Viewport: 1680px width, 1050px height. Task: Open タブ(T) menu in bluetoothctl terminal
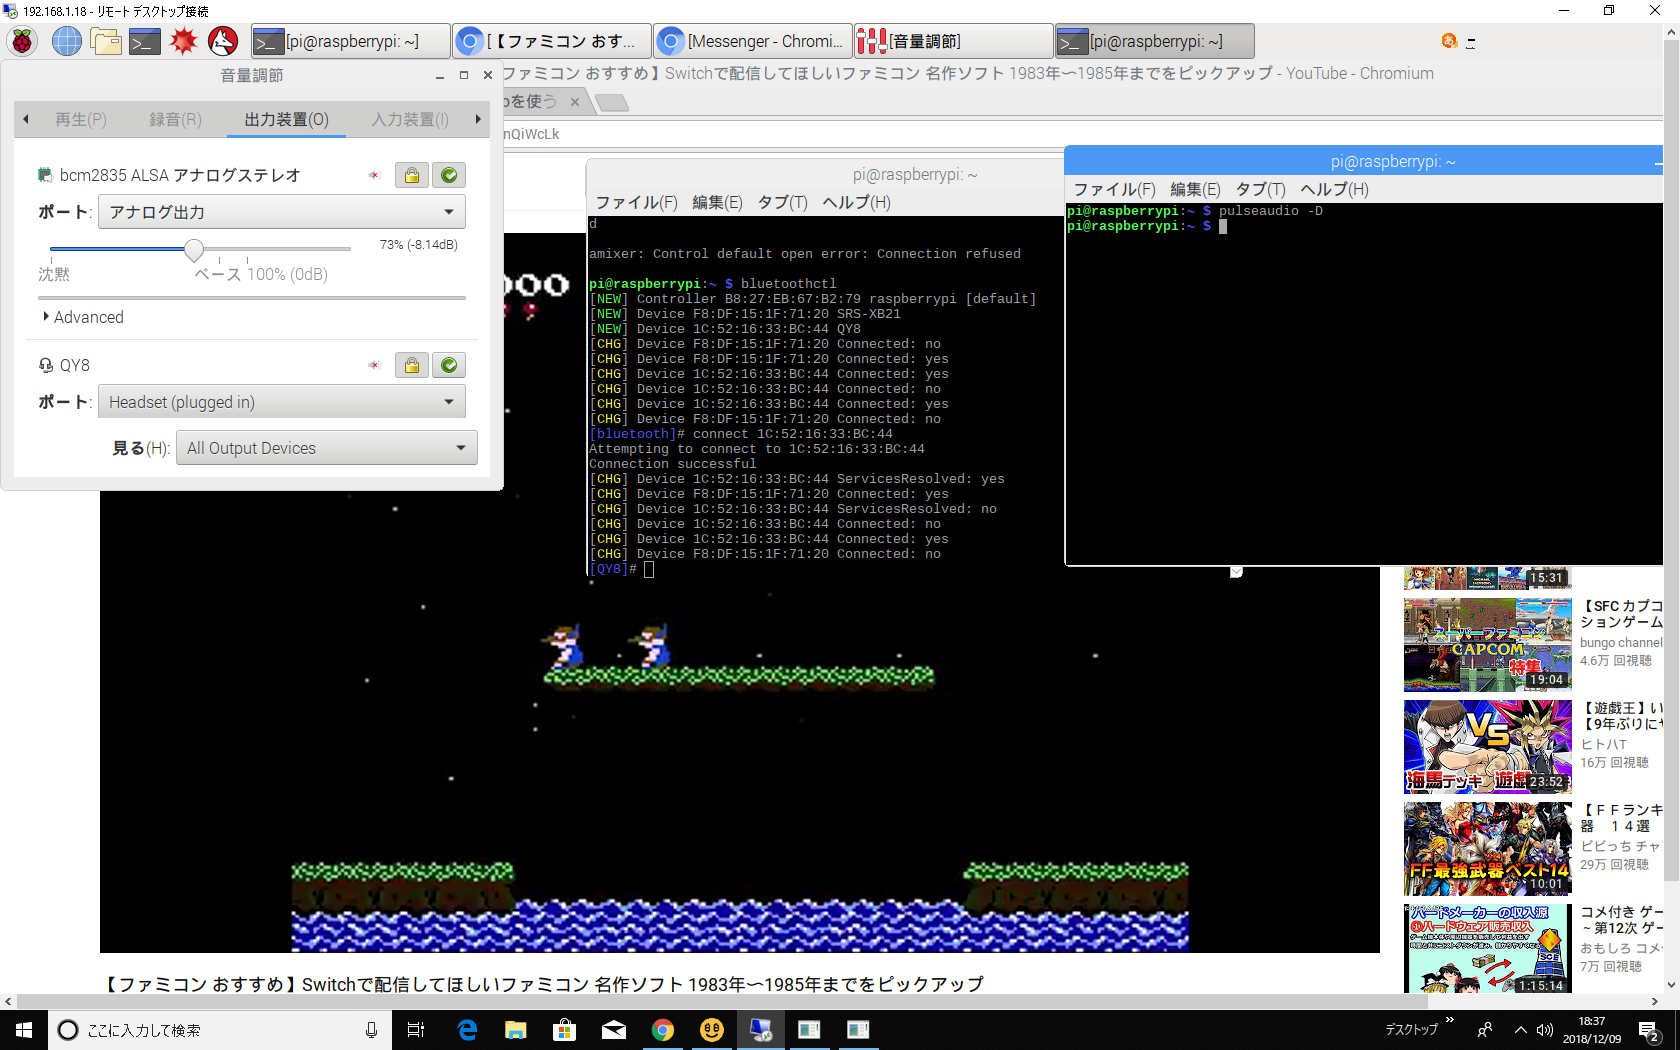click(782, 202)
